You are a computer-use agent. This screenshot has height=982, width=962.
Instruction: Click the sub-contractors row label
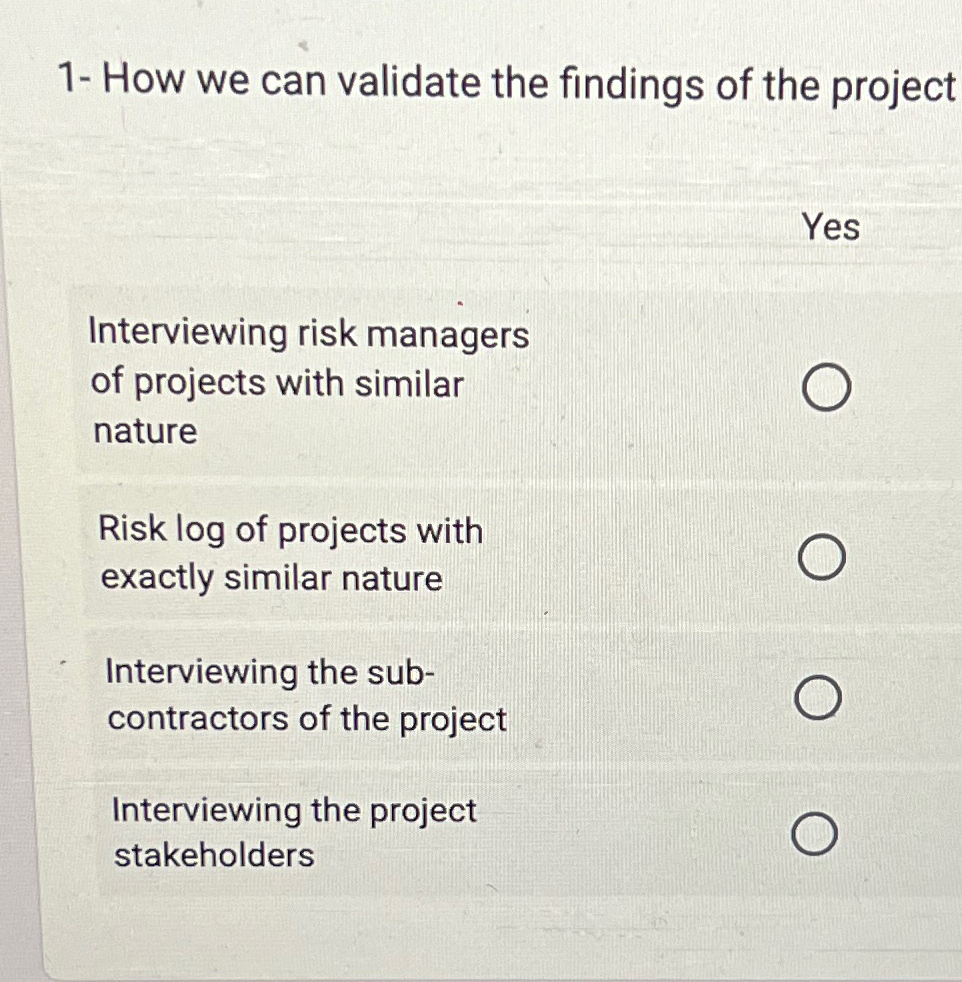[x=303, y=695]
